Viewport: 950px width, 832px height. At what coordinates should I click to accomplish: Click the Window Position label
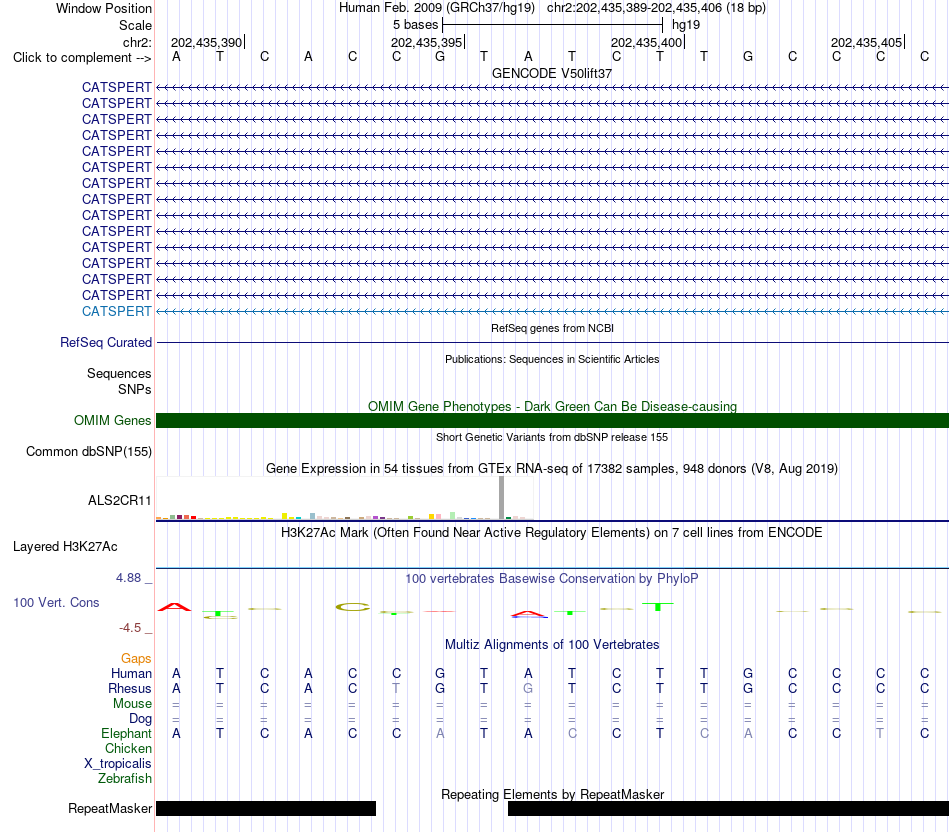(104, 8)
